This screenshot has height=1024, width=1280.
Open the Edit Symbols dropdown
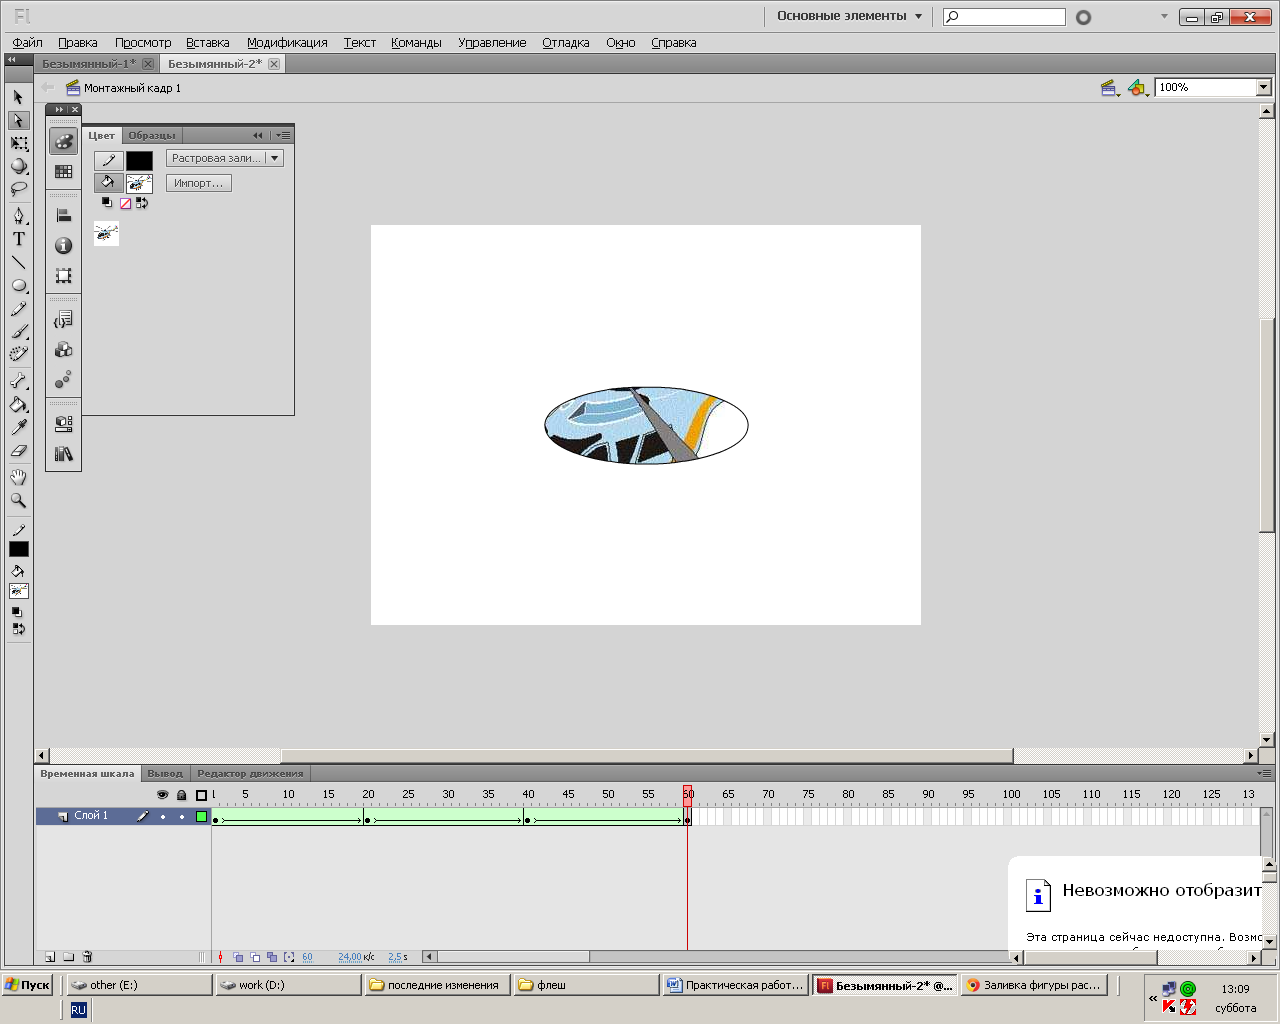pyautogui.click(x=1137, y=88)
